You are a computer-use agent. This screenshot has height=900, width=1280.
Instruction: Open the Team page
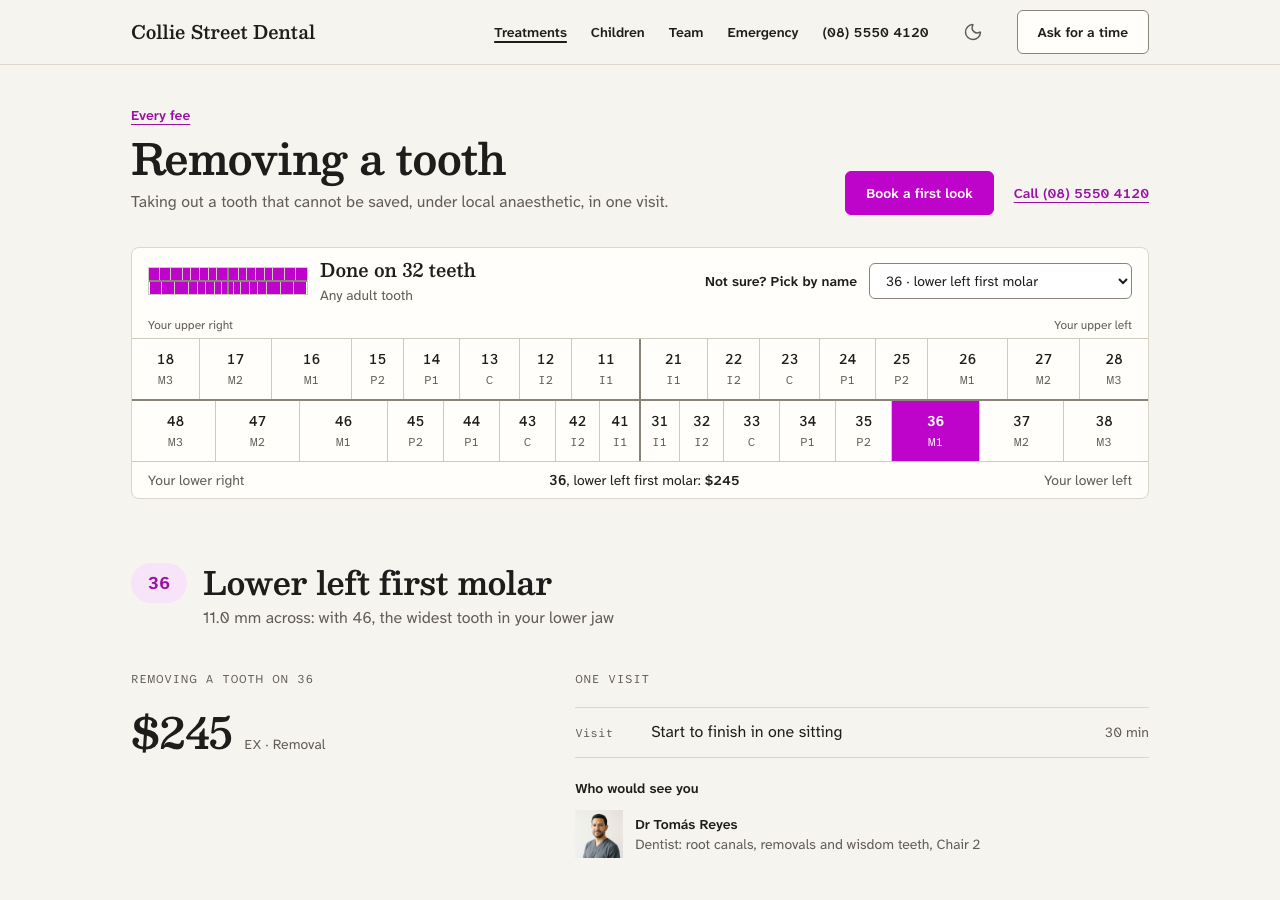click(686, 32)
